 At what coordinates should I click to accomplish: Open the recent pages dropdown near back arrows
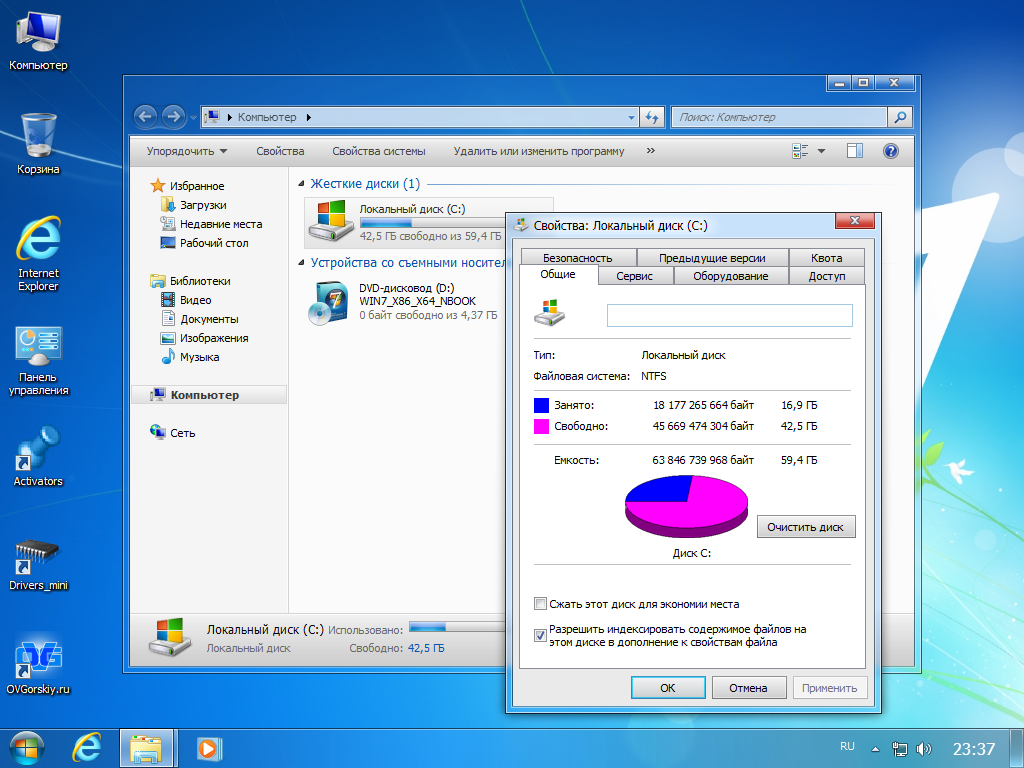(193, 118)
